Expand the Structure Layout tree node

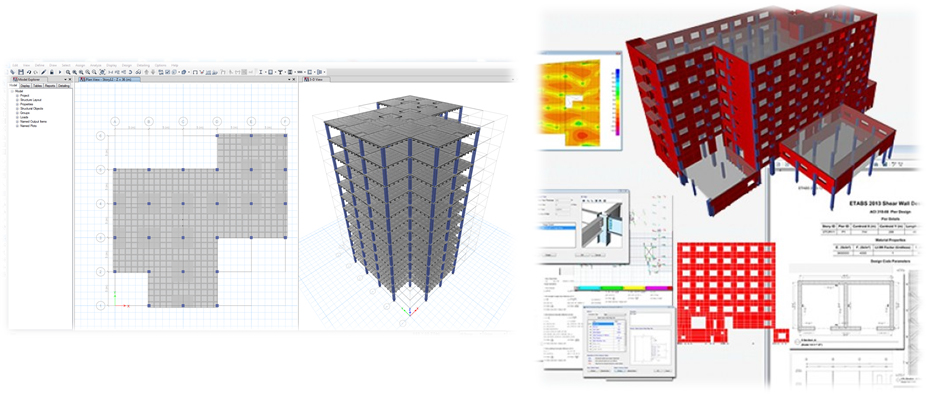tap(17, 100)
